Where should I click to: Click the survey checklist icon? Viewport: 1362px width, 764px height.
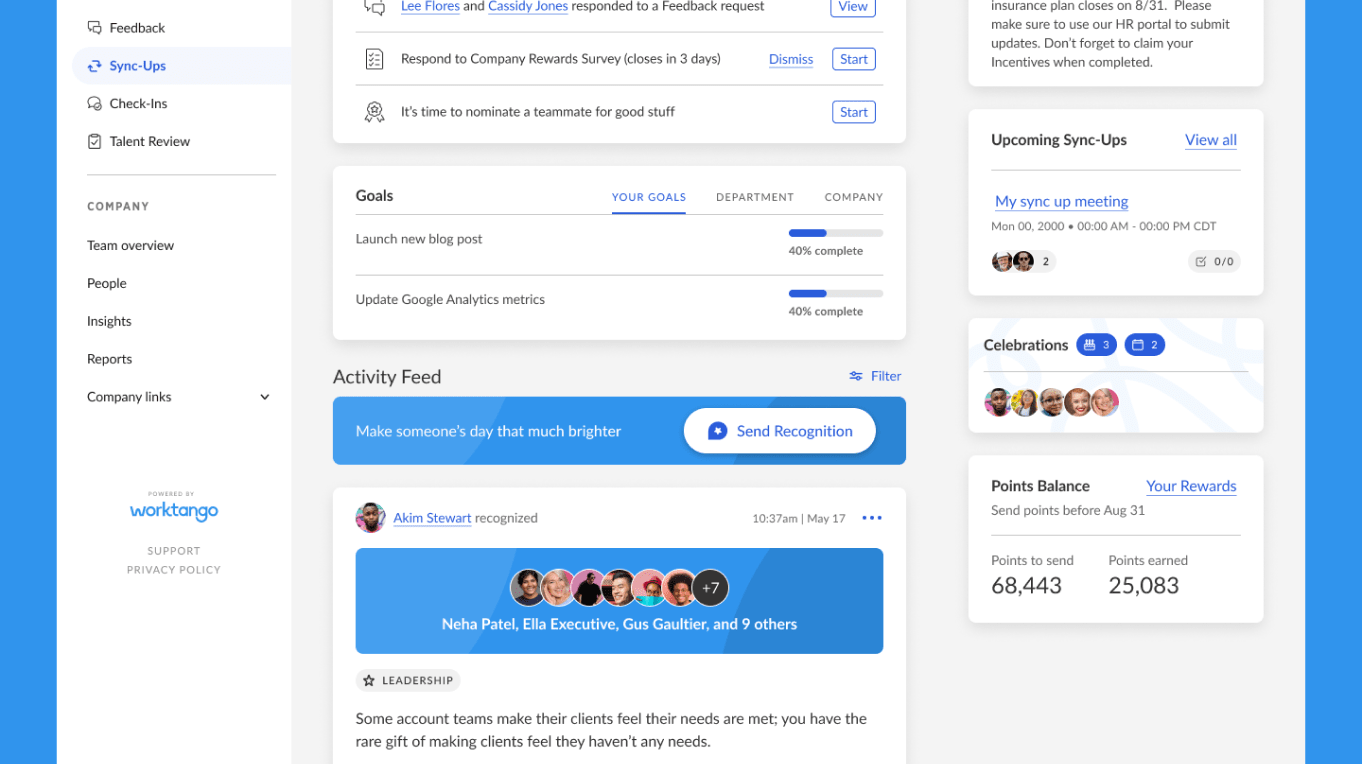(x=374, y=59)
